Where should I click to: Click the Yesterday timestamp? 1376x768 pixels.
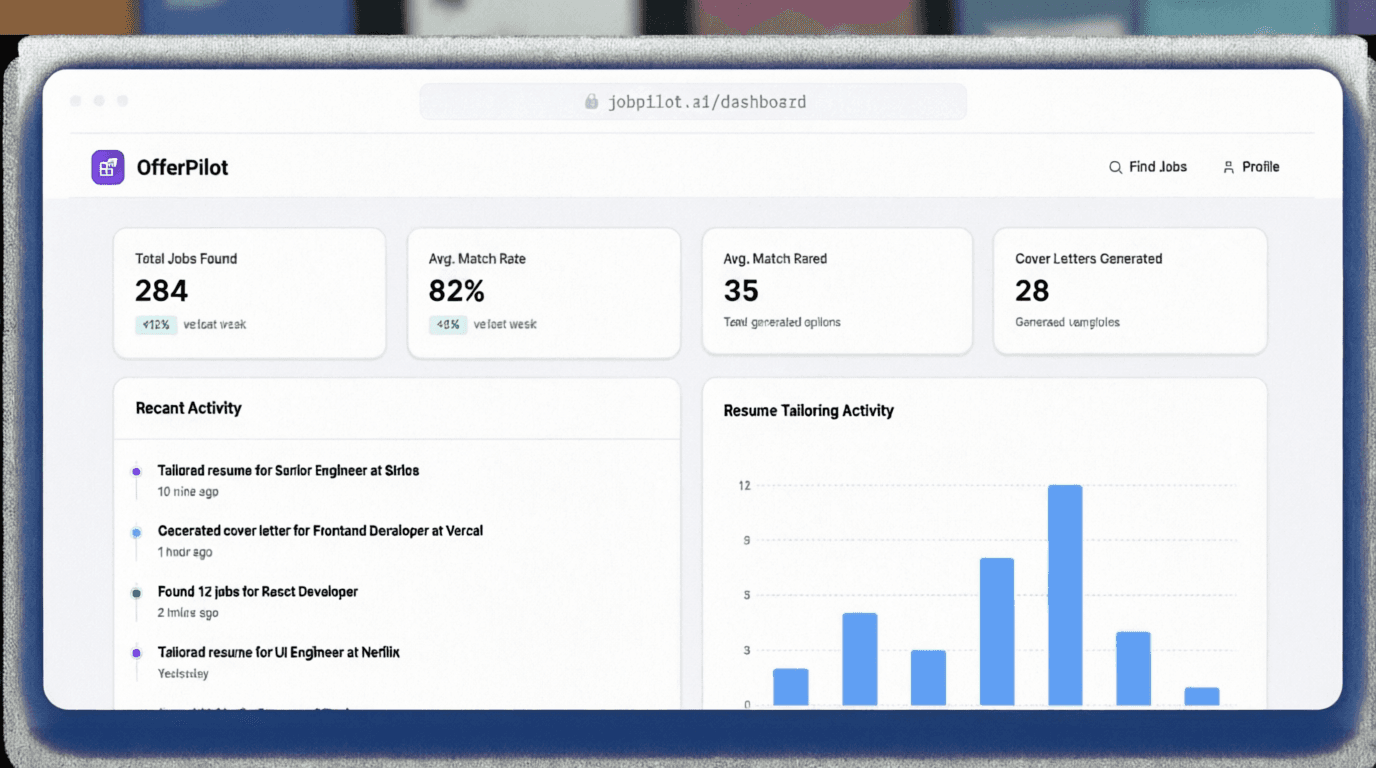pyautogui.click(x=184, y=674)
